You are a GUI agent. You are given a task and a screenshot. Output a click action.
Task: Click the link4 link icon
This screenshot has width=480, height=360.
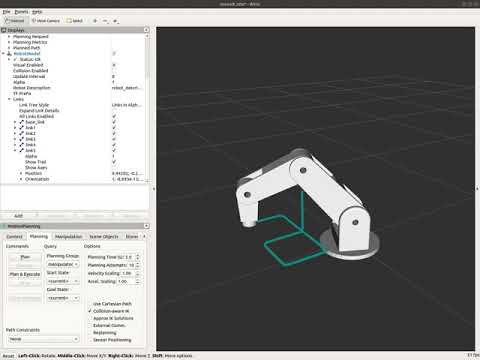pos(21,145)
